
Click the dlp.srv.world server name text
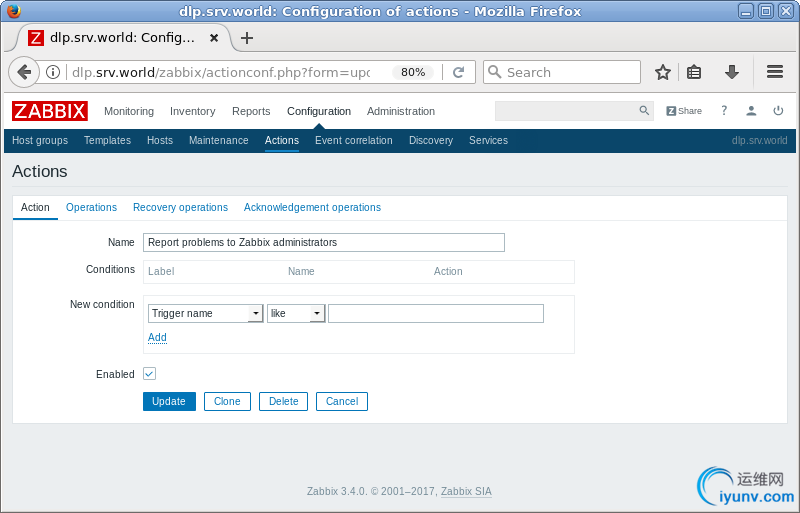pos(759,140)
